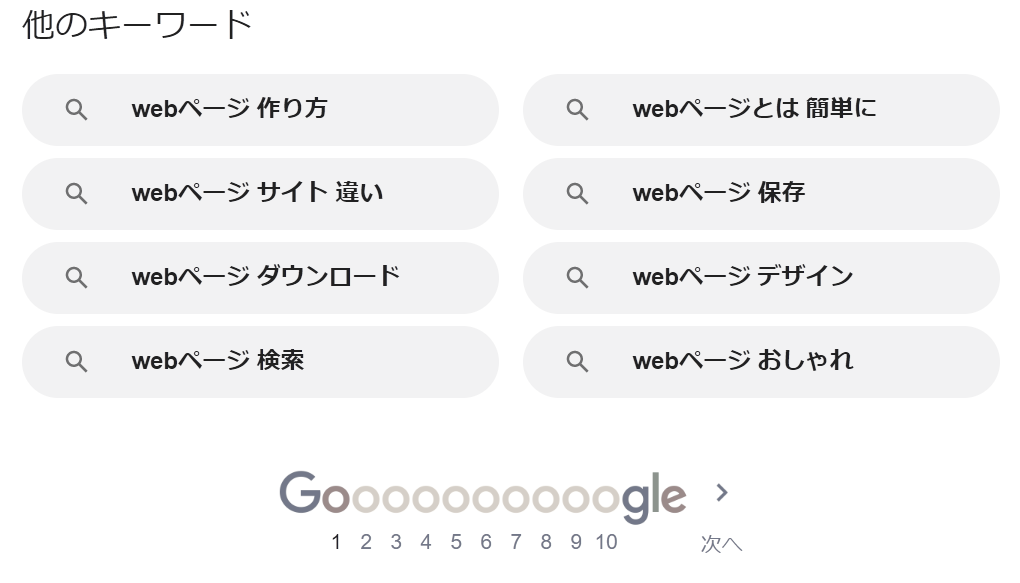Click the magnifier icon next to "webページ おしゃれ"
Viewport: 1020px width, 583px height.
pos(578,362)
